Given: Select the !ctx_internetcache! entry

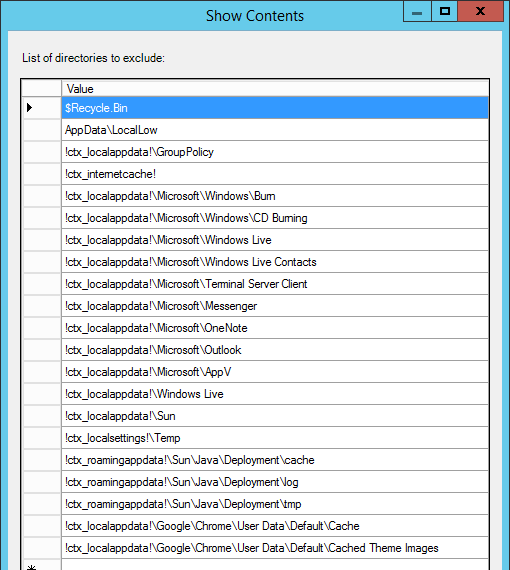Looking at the screenshot, I should (275, 174).
